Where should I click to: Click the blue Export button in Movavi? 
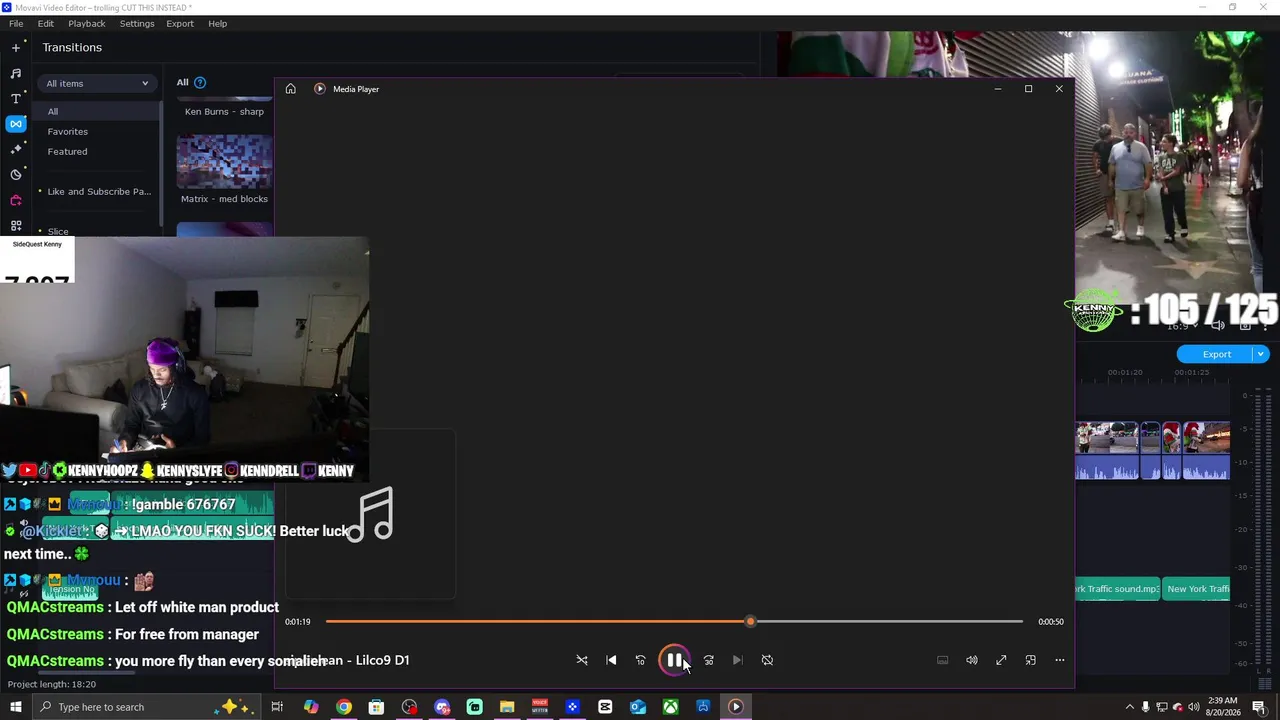click(x=1216, y=354)
